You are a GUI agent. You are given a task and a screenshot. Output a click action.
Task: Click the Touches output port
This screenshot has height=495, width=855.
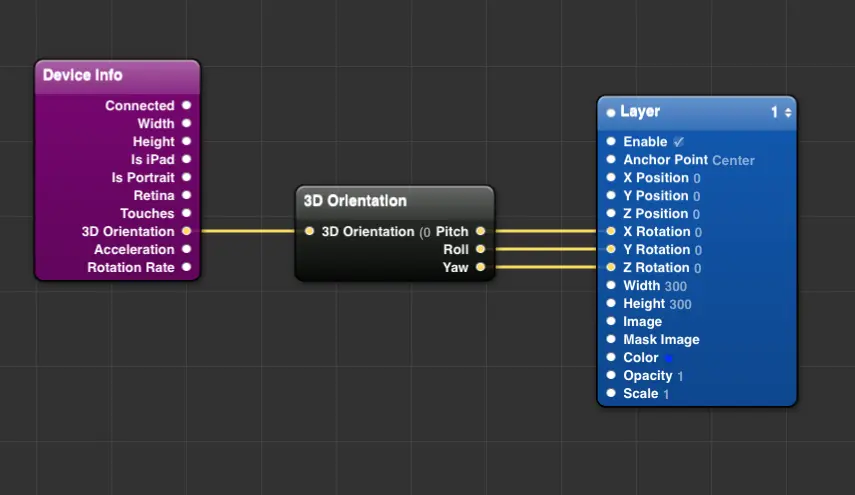pos(186,213)
